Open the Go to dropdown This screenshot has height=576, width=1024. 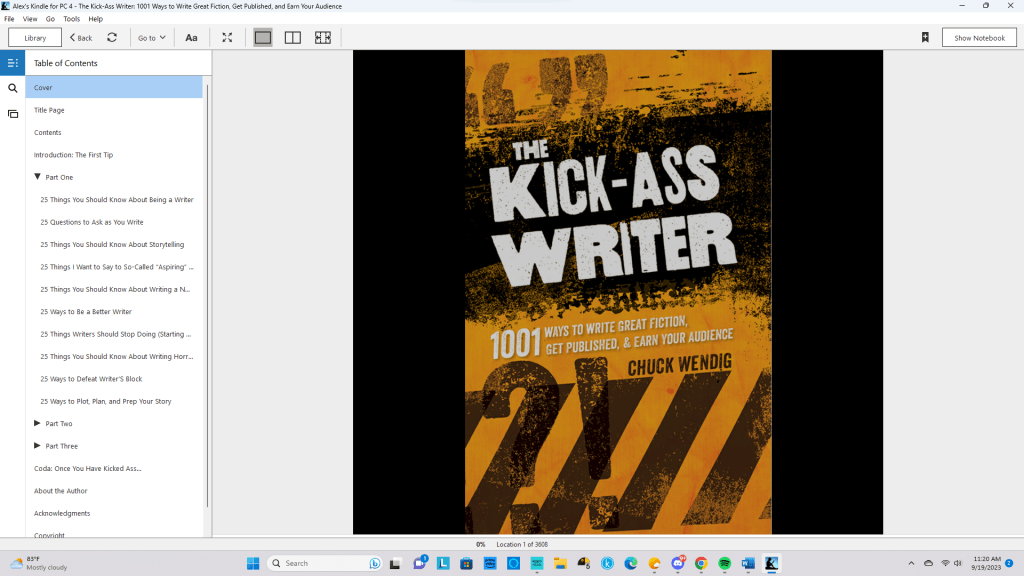pos(152,38)
